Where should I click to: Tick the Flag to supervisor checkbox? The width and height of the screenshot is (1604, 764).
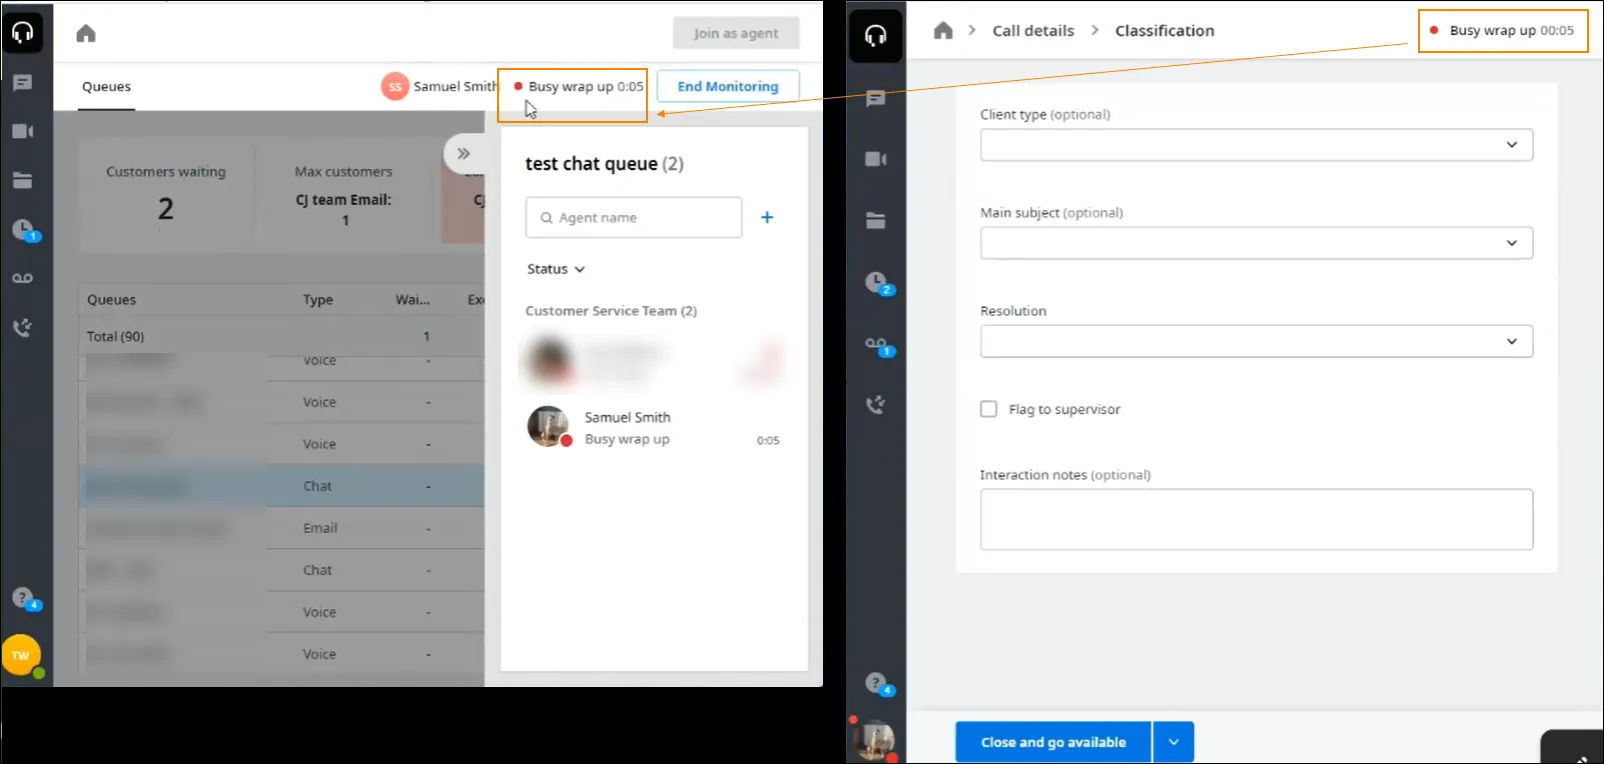(x=989, y=409)
